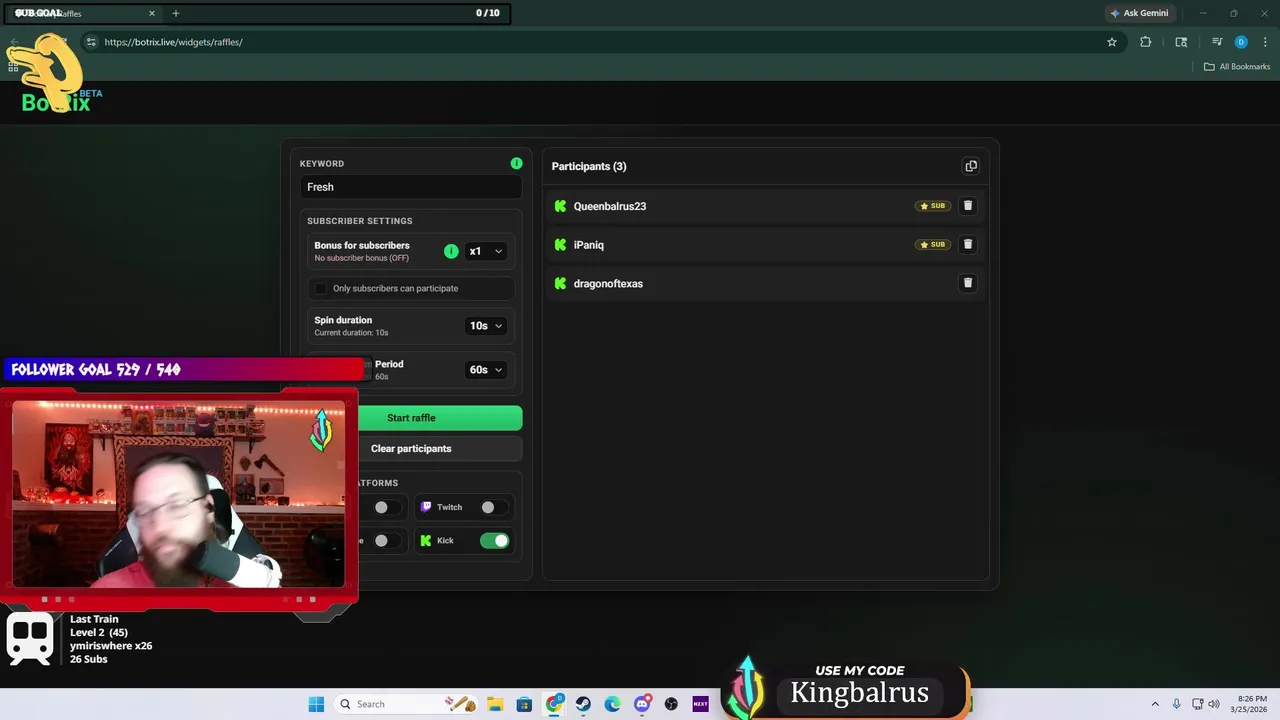Click the Participants (3) heading
Image resolution: width=1280 pixels, height=720 pixels.
pos(589,166)
